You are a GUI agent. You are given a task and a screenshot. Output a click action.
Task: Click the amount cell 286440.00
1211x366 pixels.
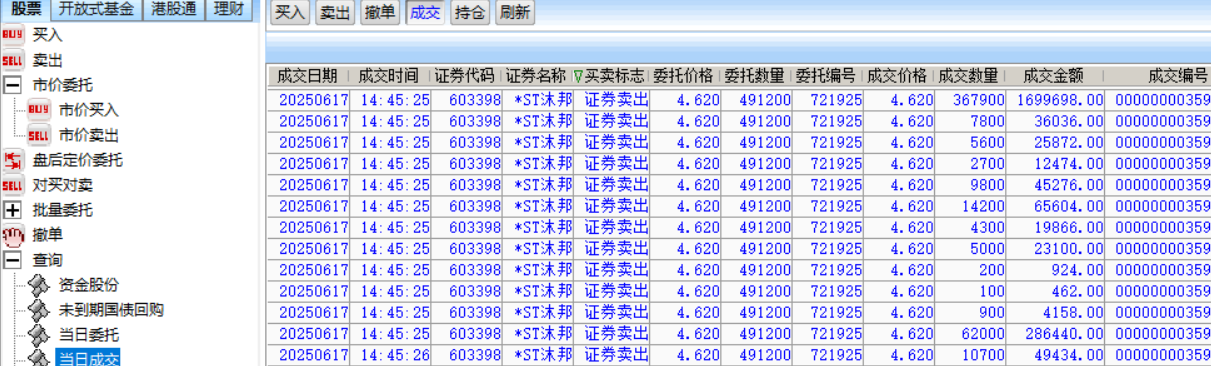(1055, 333)
